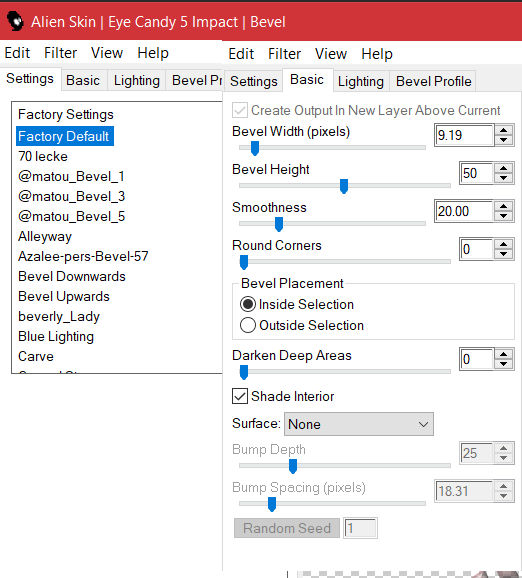The width and height of the screenshot is (522, 578).
Task: Switch to the right Lighting tab
Action: tap(361, 81)
